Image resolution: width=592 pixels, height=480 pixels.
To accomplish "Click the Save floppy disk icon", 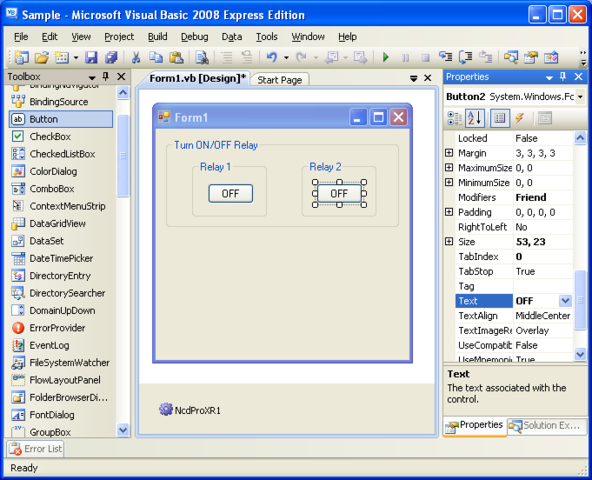I will tap(91, 57).
